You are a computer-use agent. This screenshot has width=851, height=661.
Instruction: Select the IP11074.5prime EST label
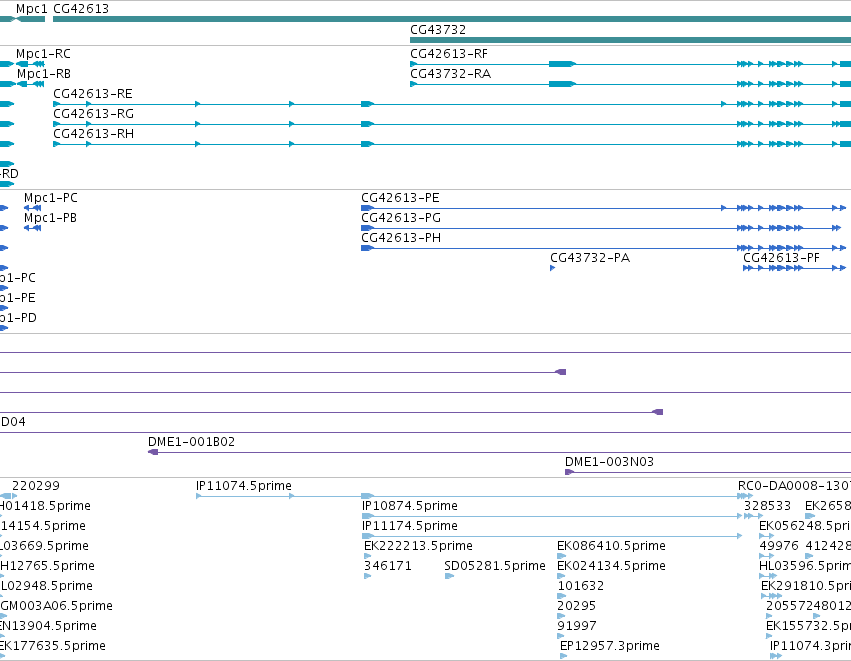click(244, 486)
